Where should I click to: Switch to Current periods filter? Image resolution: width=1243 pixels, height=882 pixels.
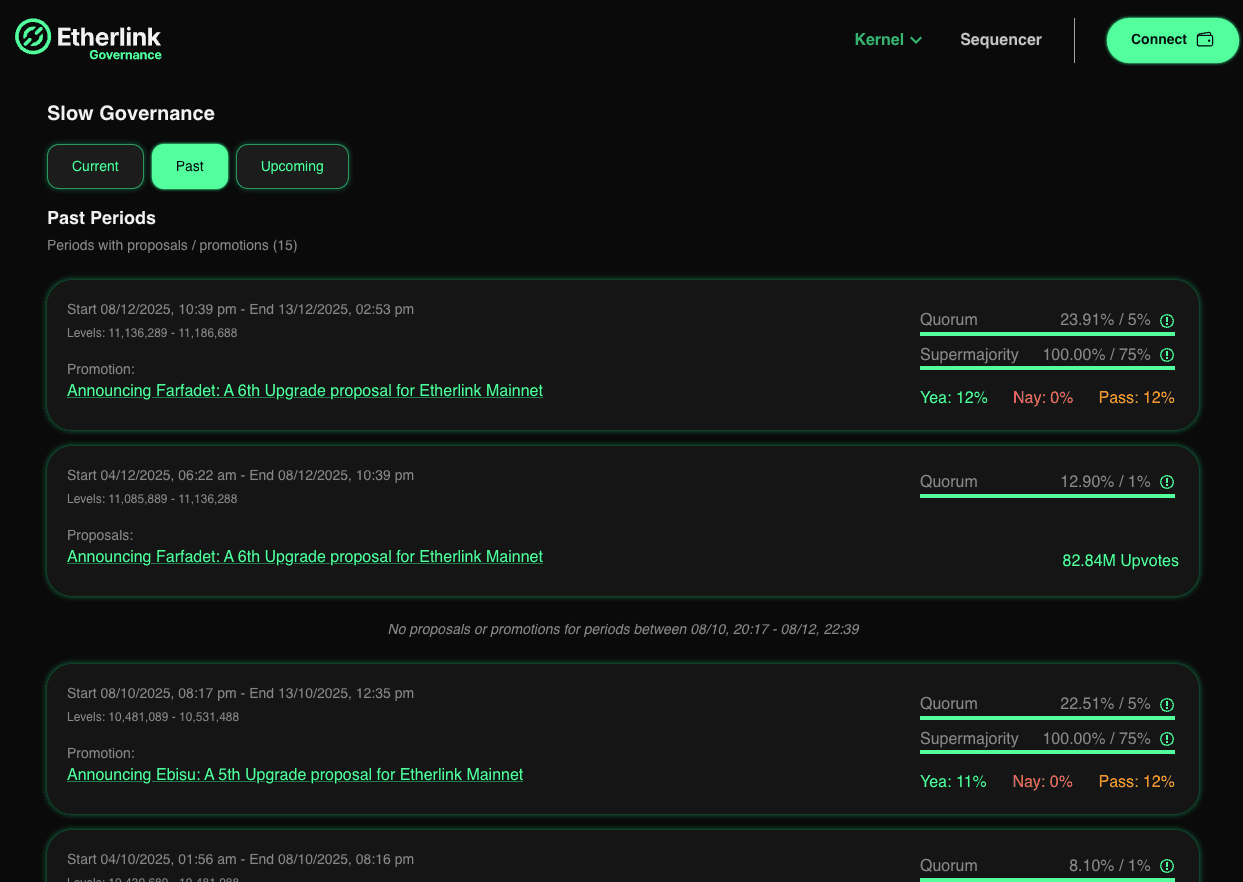tap(95, 166)
